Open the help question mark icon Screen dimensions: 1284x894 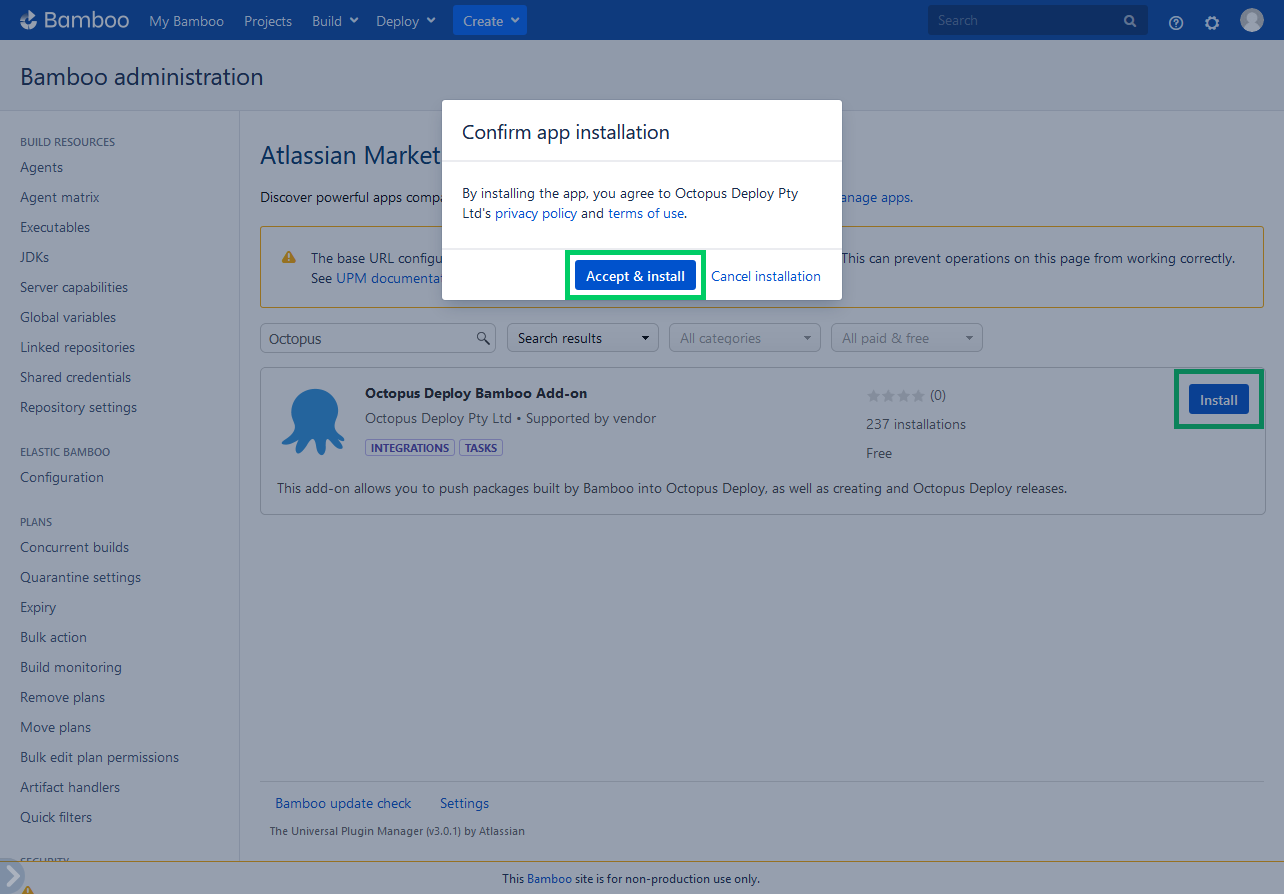click(x=1176, y=22)
